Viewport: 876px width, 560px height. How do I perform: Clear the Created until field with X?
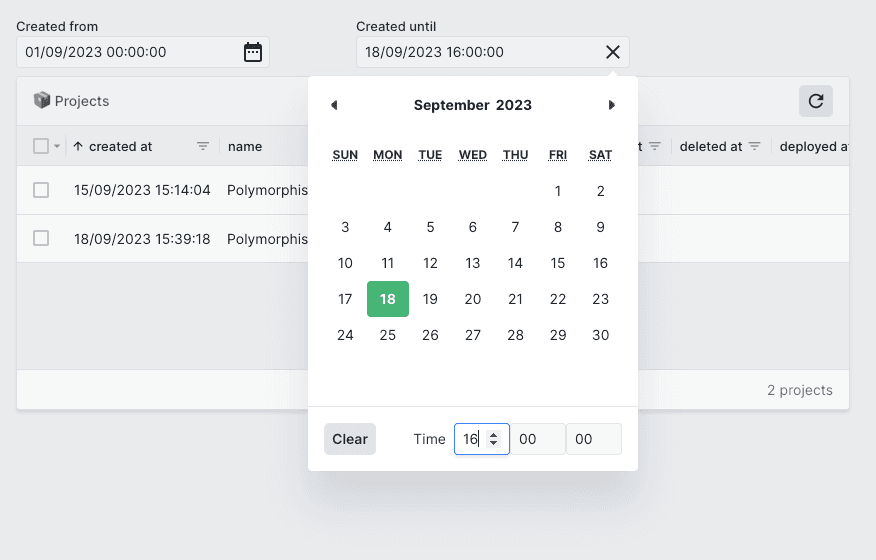tap(613, 52)
